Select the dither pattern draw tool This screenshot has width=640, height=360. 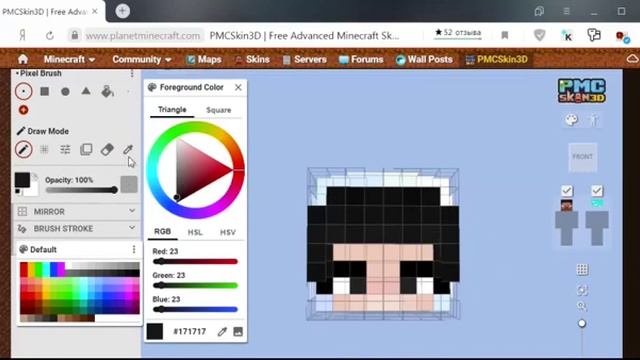click(44, 149)
